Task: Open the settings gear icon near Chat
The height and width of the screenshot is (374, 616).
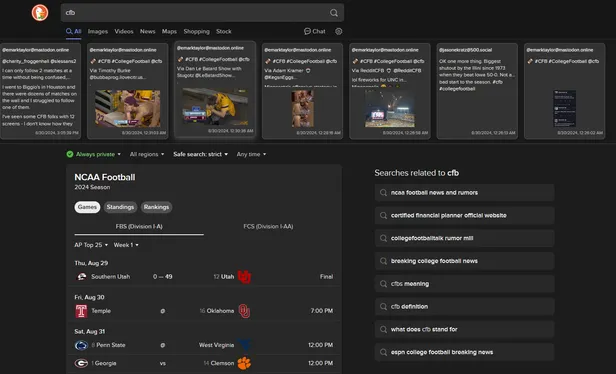Action: point(338,31)
